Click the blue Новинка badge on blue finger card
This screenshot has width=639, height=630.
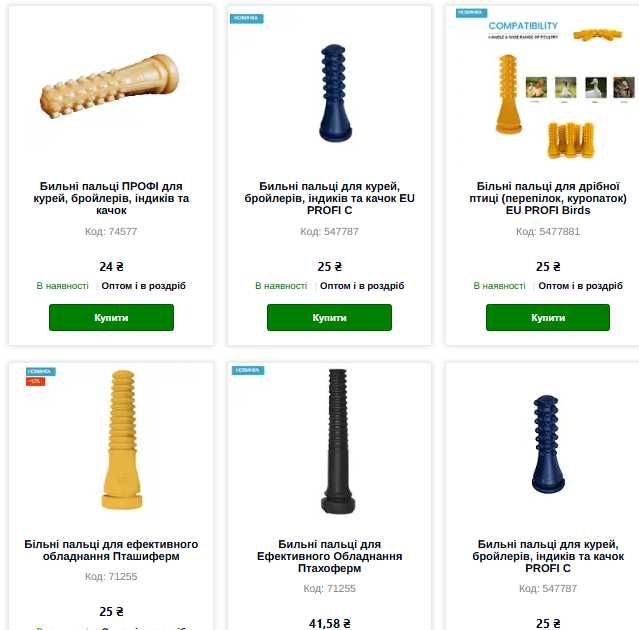[x=247, y=18]
